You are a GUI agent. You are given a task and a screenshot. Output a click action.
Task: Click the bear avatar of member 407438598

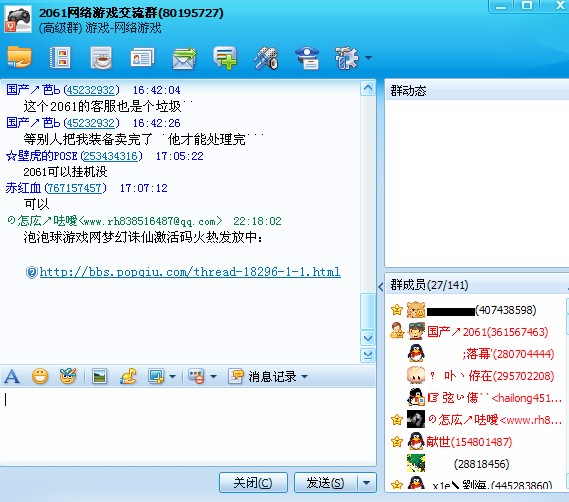pyautogui.click(x=416, y=310)
